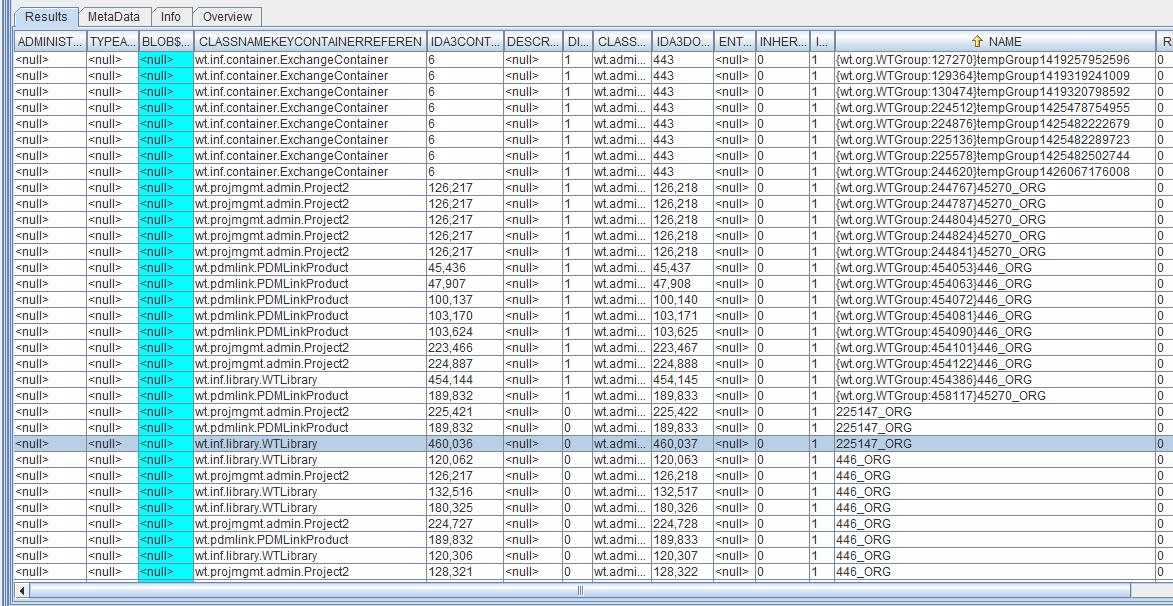Switch to the MetaData tab
This screenshot has width=1173, height=606.
(114, 16)
